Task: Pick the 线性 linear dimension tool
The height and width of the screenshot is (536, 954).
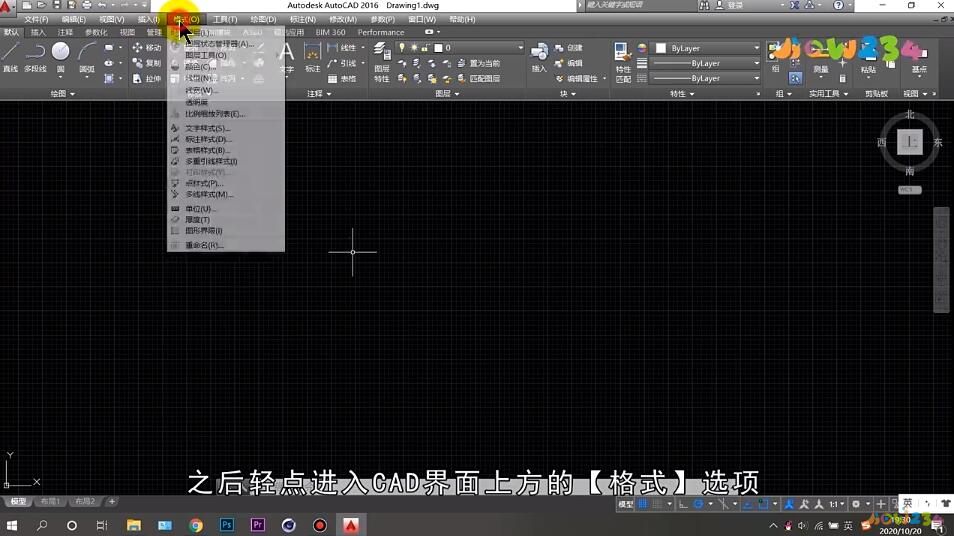Action: (342, 47)
